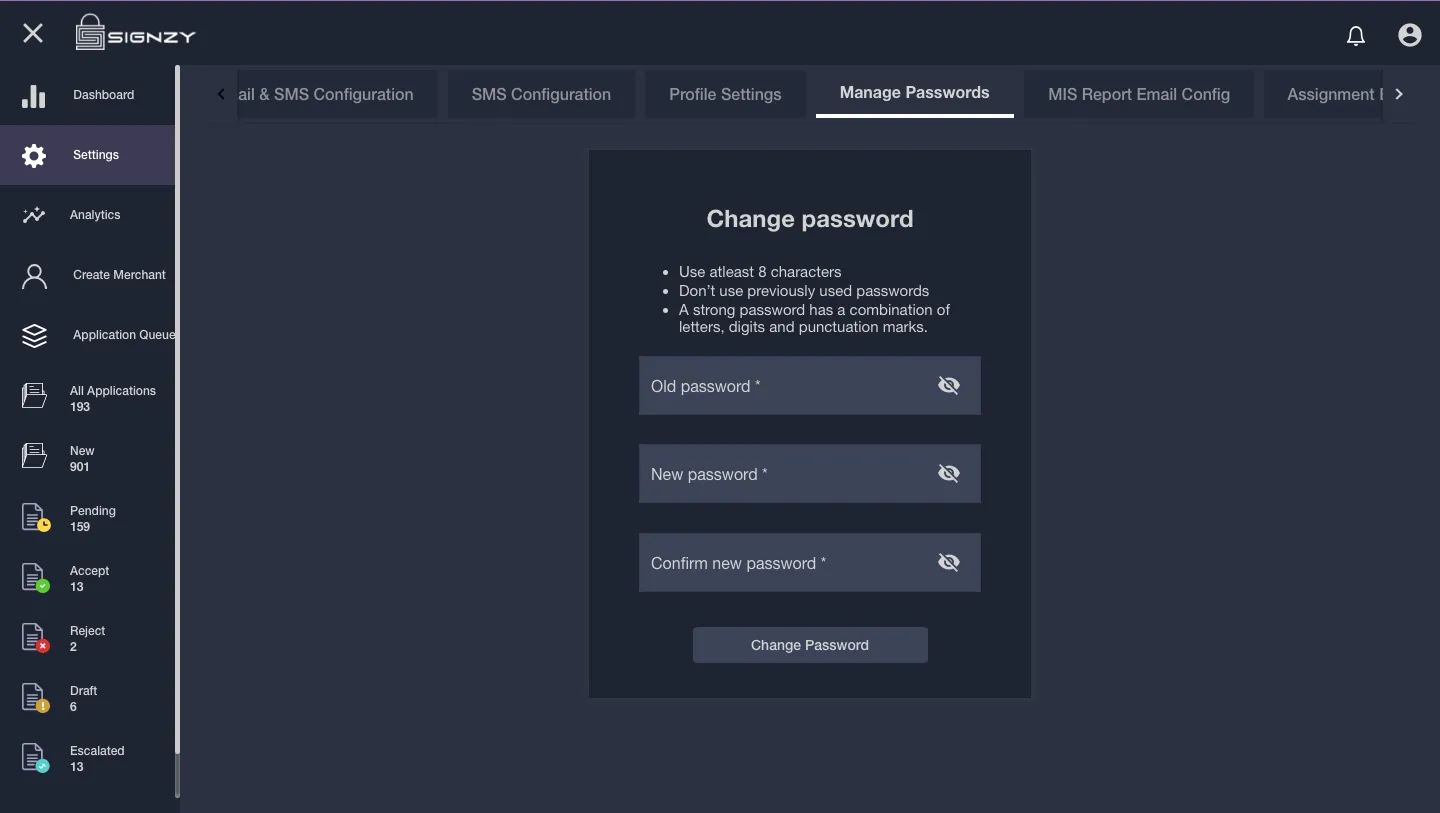
Task: Reveal the new password text
Action: (949, 473)
